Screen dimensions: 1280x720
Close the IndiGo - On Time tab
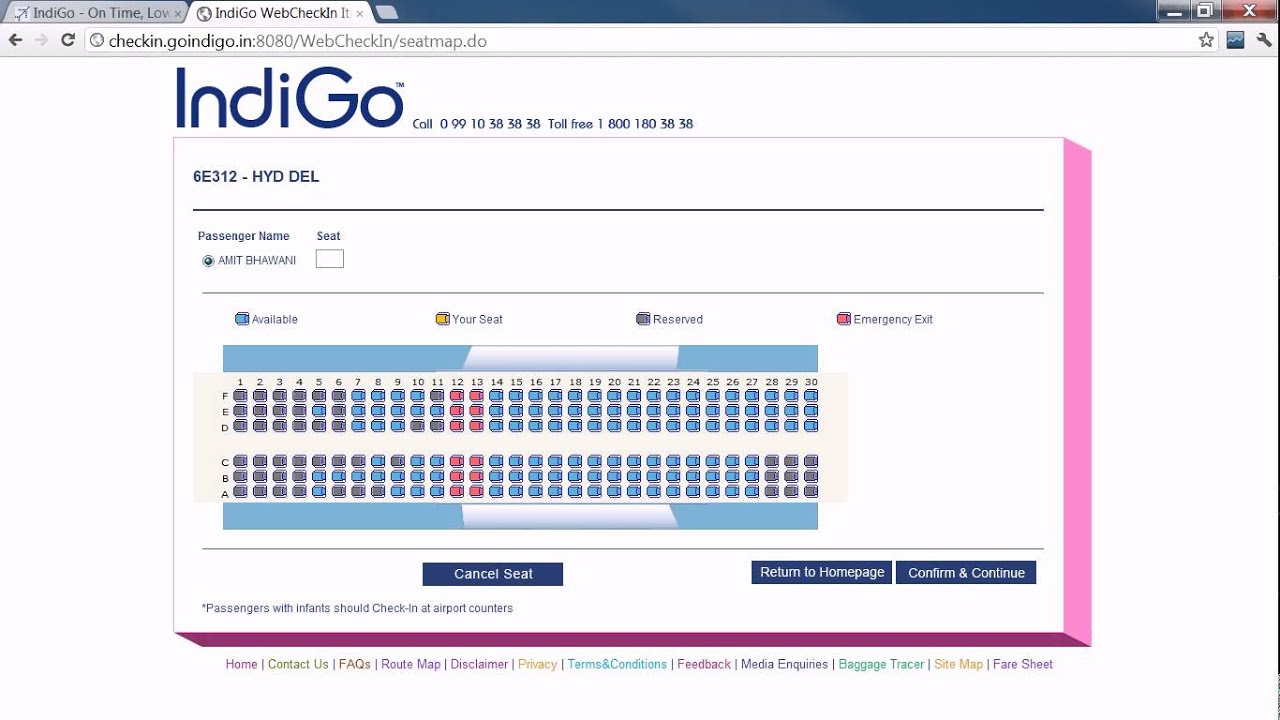(178, 14)
